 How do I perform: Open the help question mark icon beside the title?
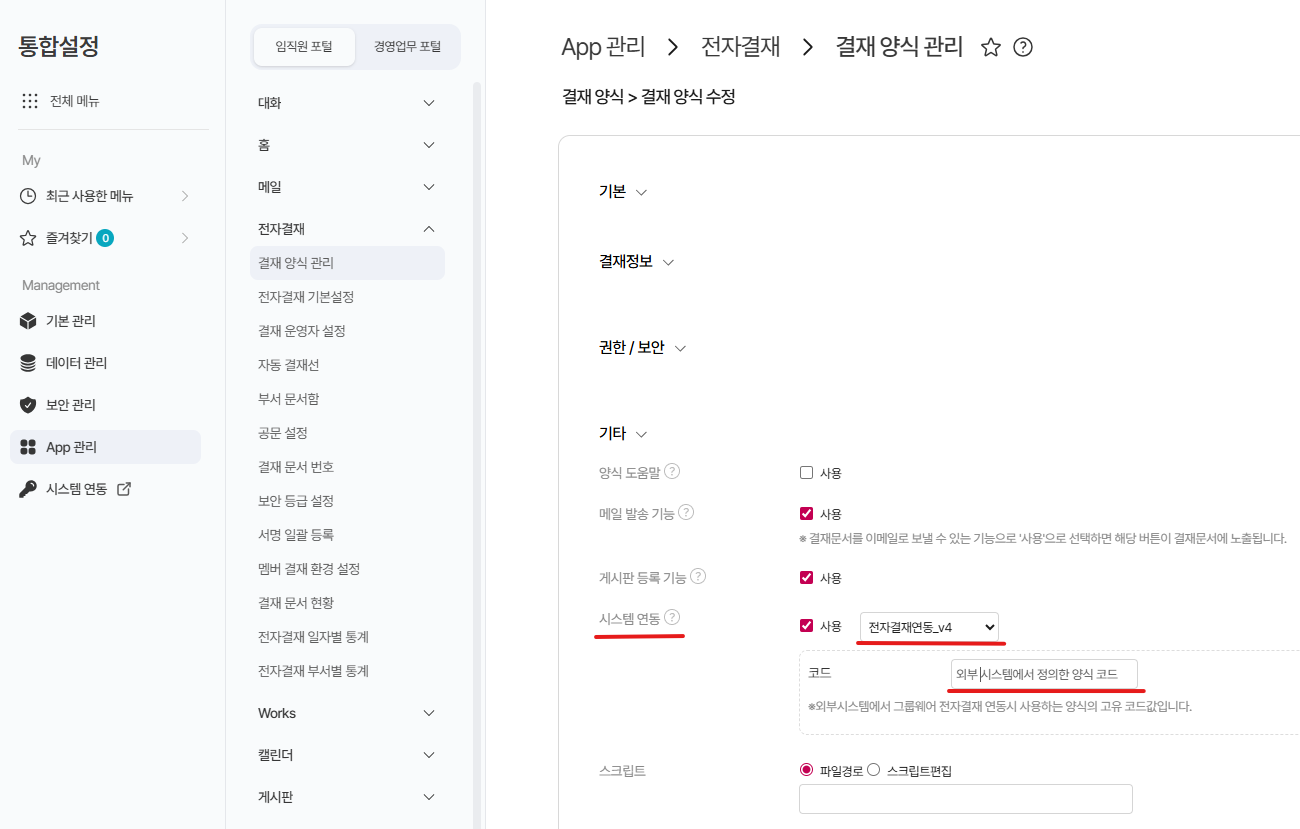click(x=1022, y=47)
